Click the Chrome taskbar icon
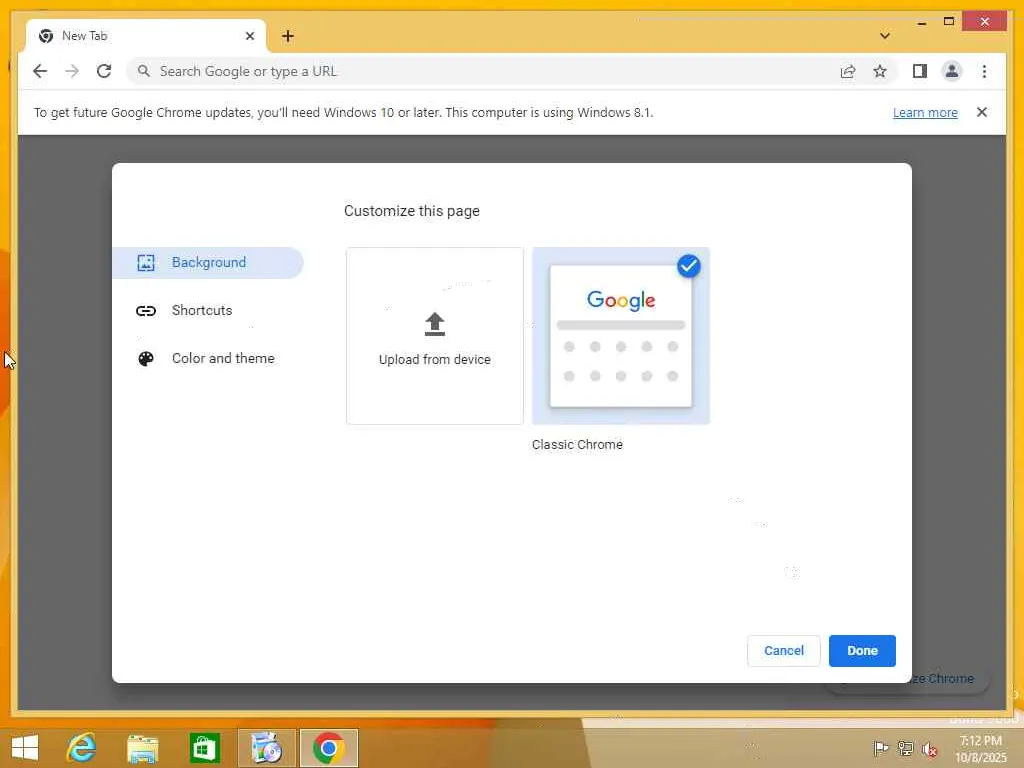The height and width of the screenshot is (768, 1024). pos(328,748)
